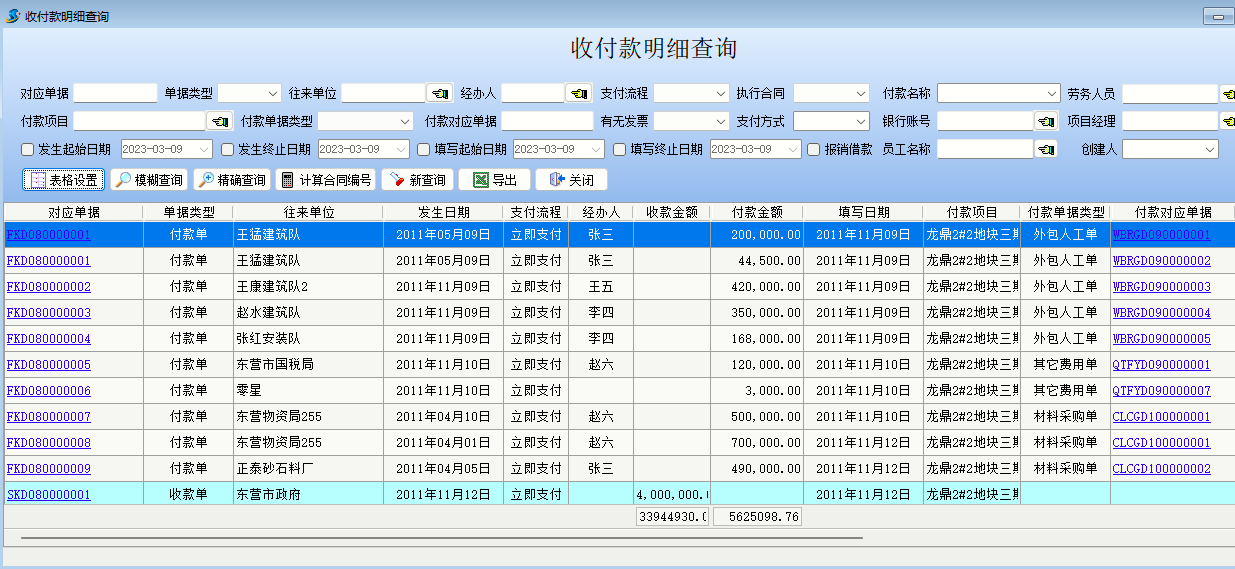The width and height of the screenshot is (1235, 569).
Task: Click the 往来单位 column header
Action: tap(308, 212)
